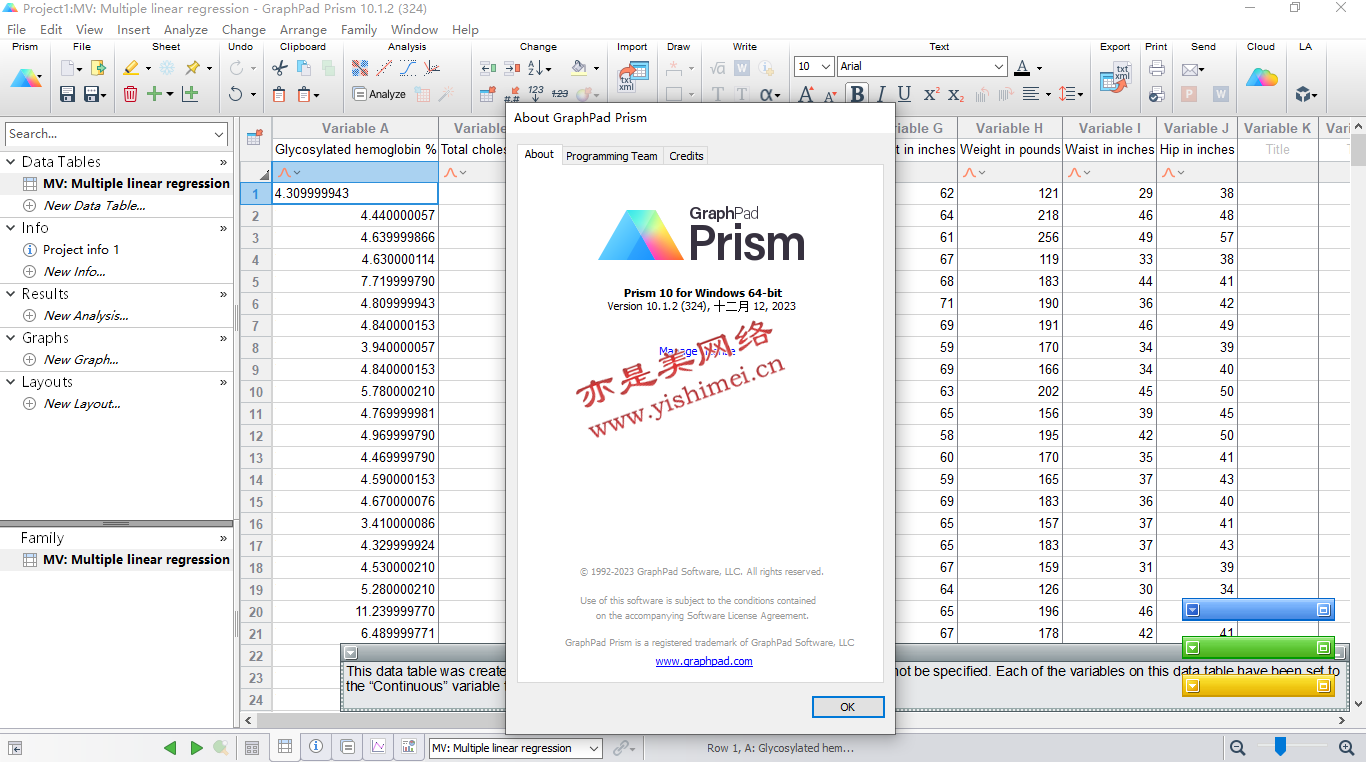Click New Graph... link
This screenshot has height=762, width=1366.
(81, 360)
